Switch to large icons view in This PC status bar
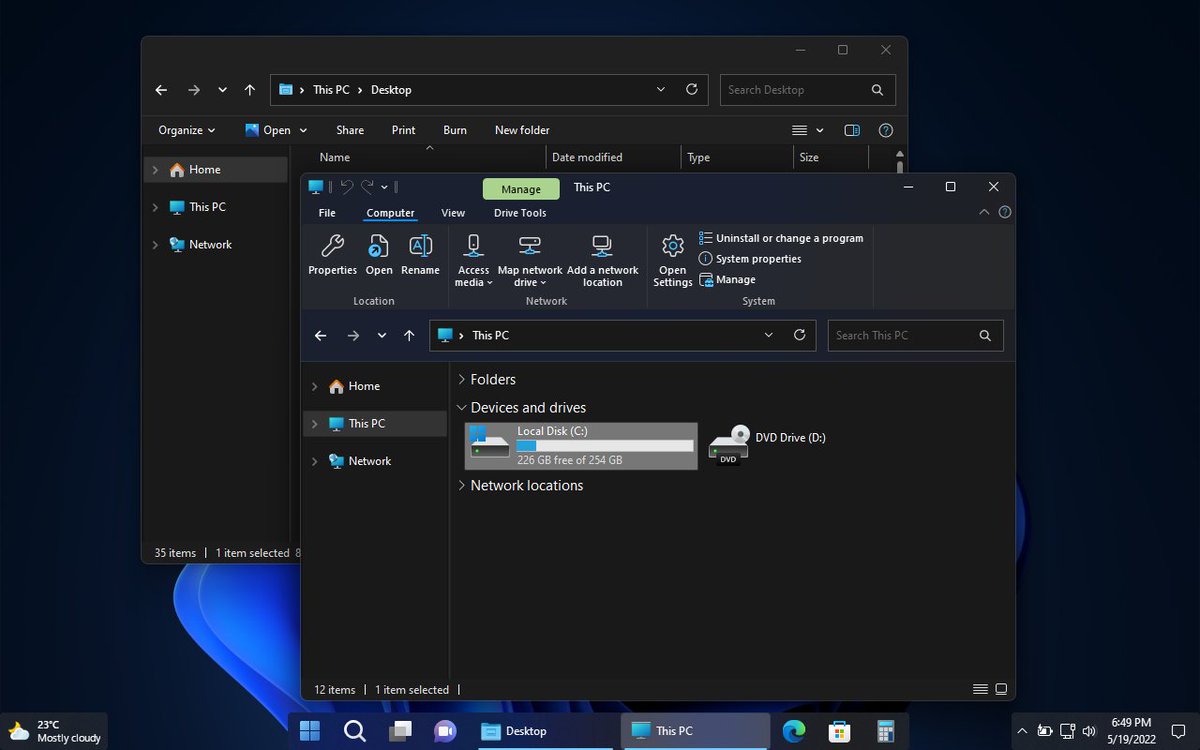 [x=1001, y=690]
